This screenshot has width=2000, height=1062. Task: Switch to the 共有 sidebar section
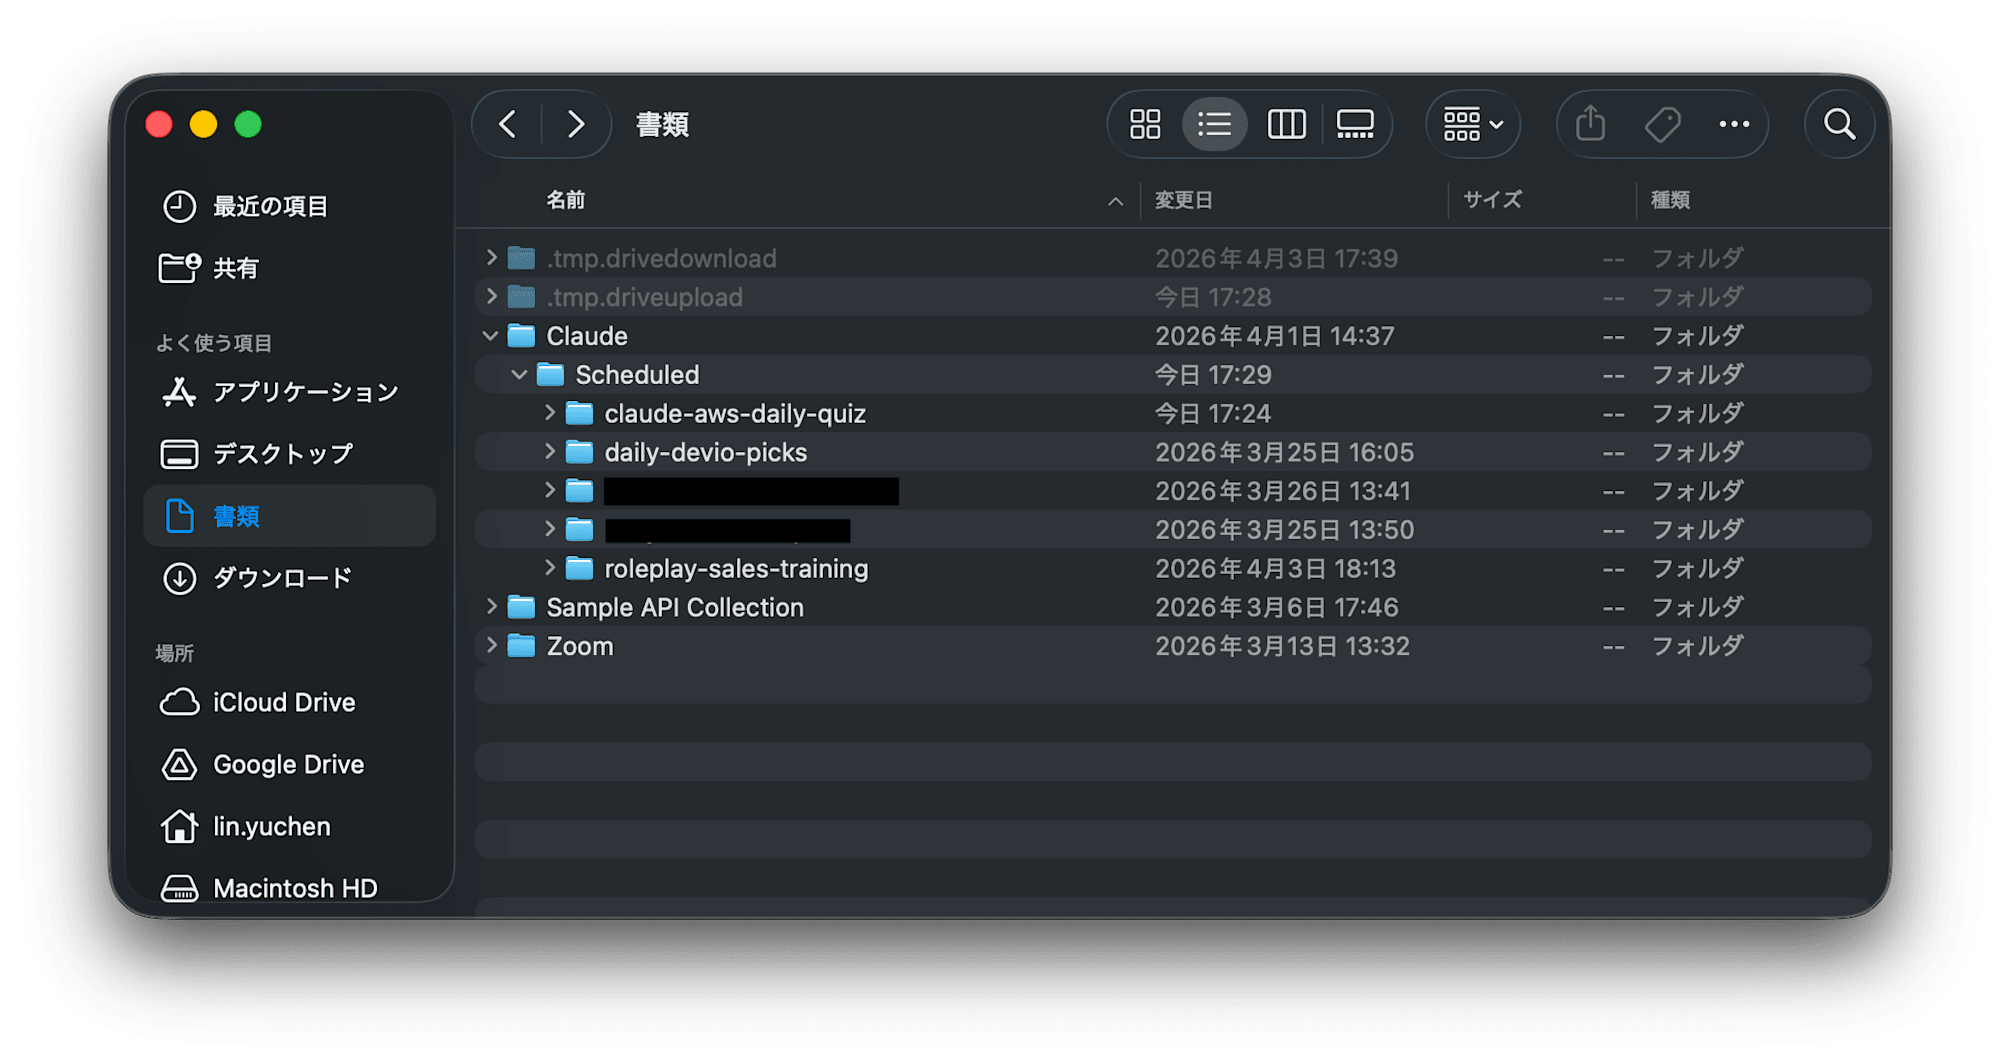pos(235,267)
